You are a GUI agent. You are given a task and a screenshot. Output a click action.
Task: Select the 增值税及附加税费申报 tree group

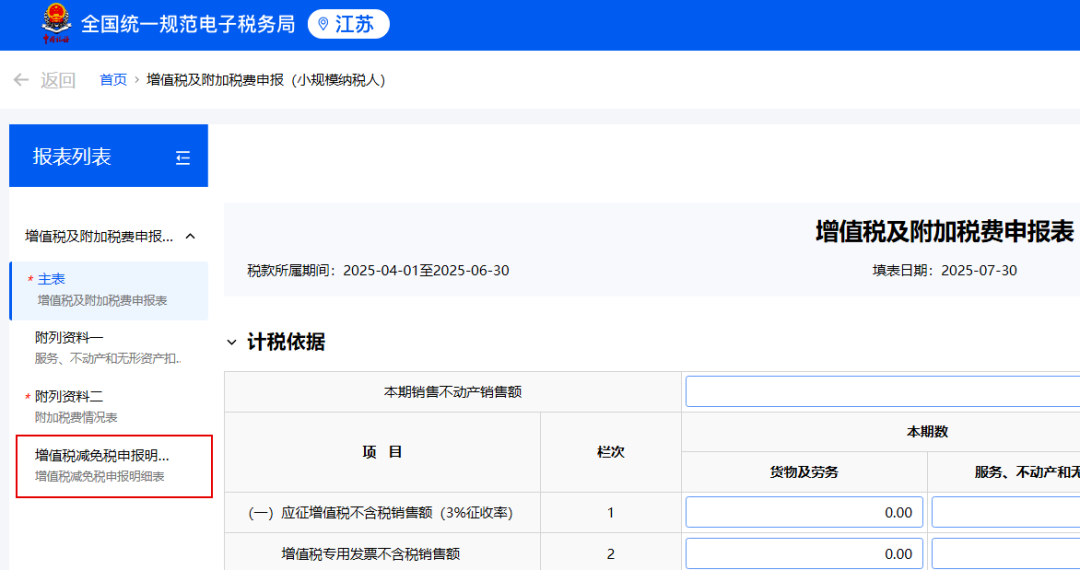tap(109, 236)
